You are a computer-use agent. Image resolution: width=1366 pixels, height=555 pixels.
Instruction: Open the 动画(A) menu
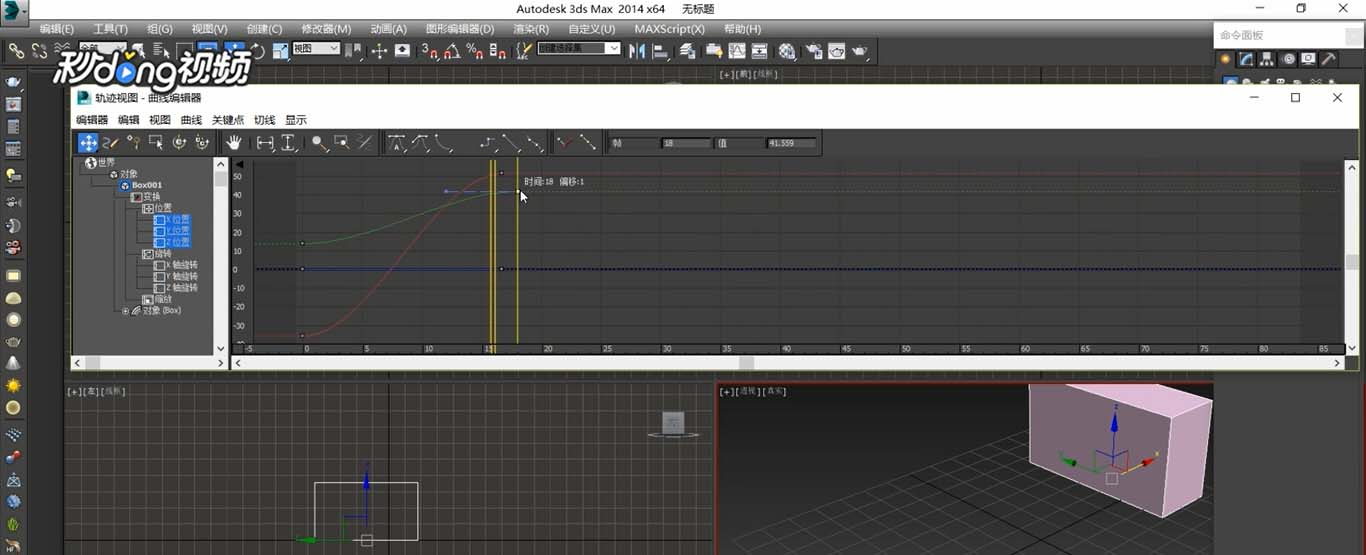[388, 29]
